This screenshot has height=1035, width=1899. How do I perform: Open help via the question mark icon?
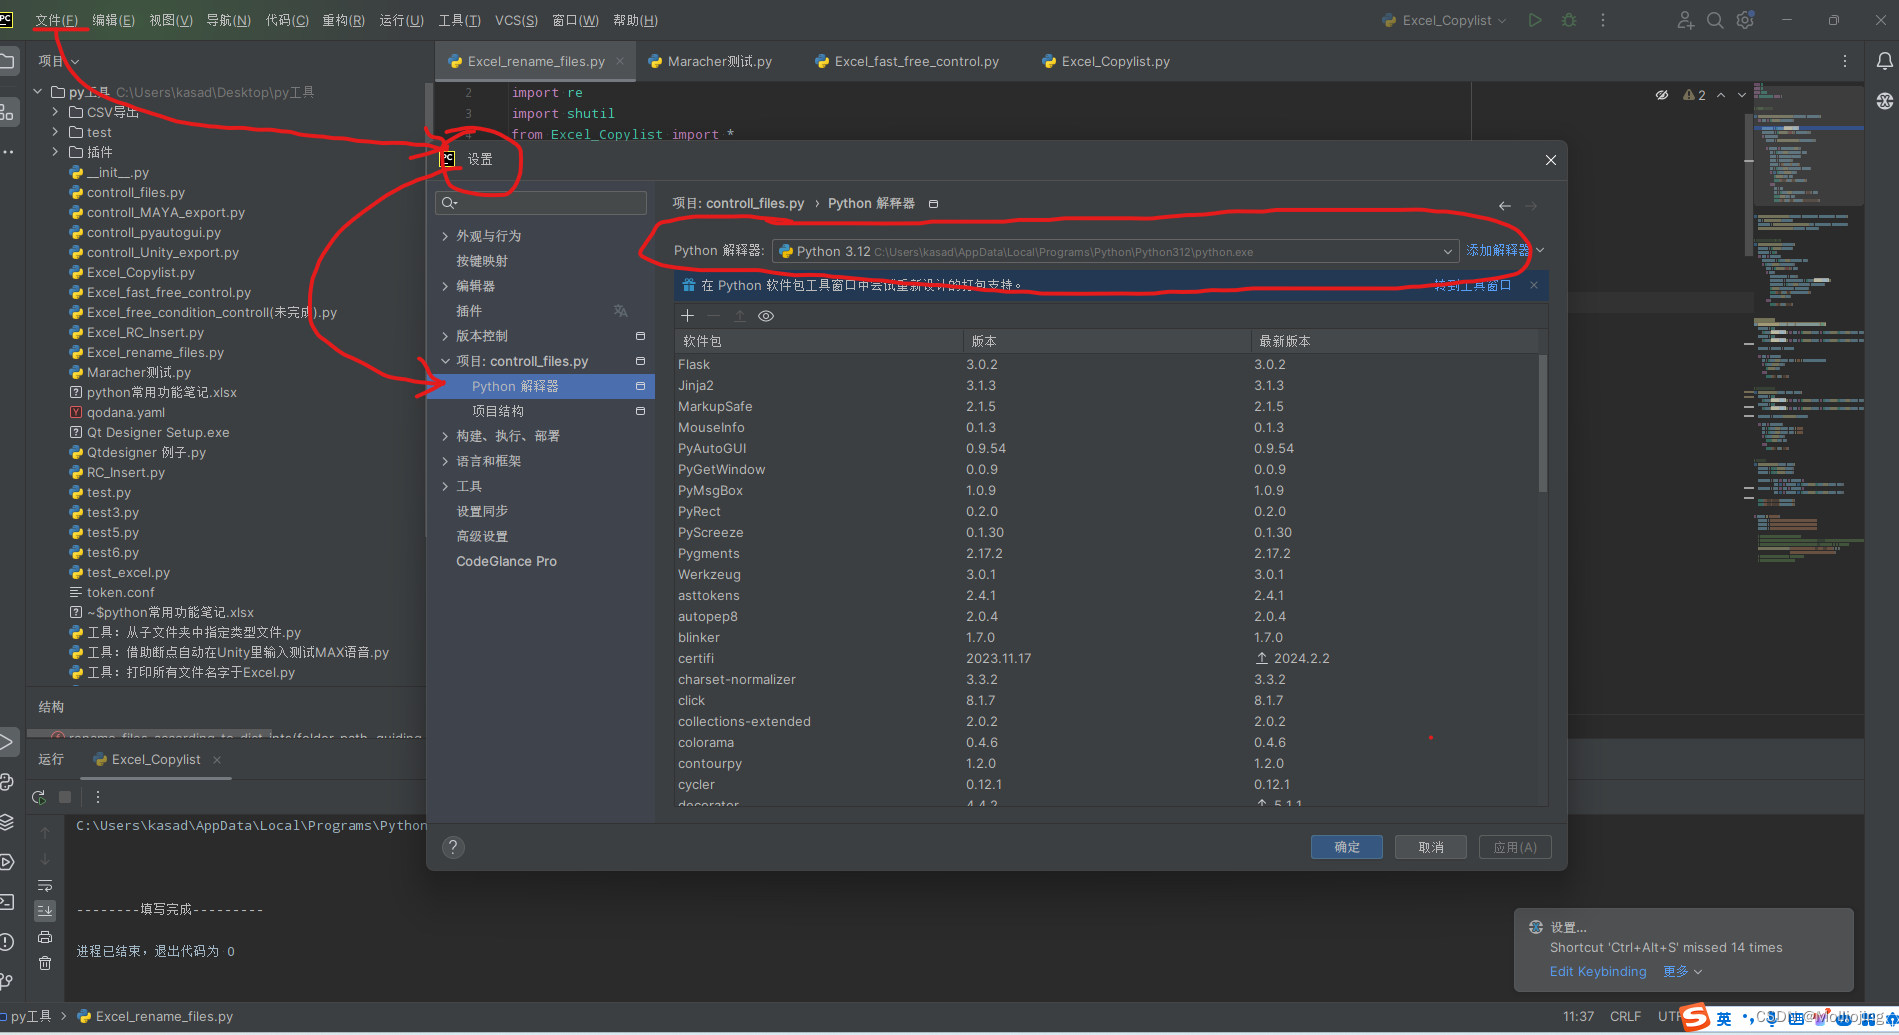tap(453, 847)
